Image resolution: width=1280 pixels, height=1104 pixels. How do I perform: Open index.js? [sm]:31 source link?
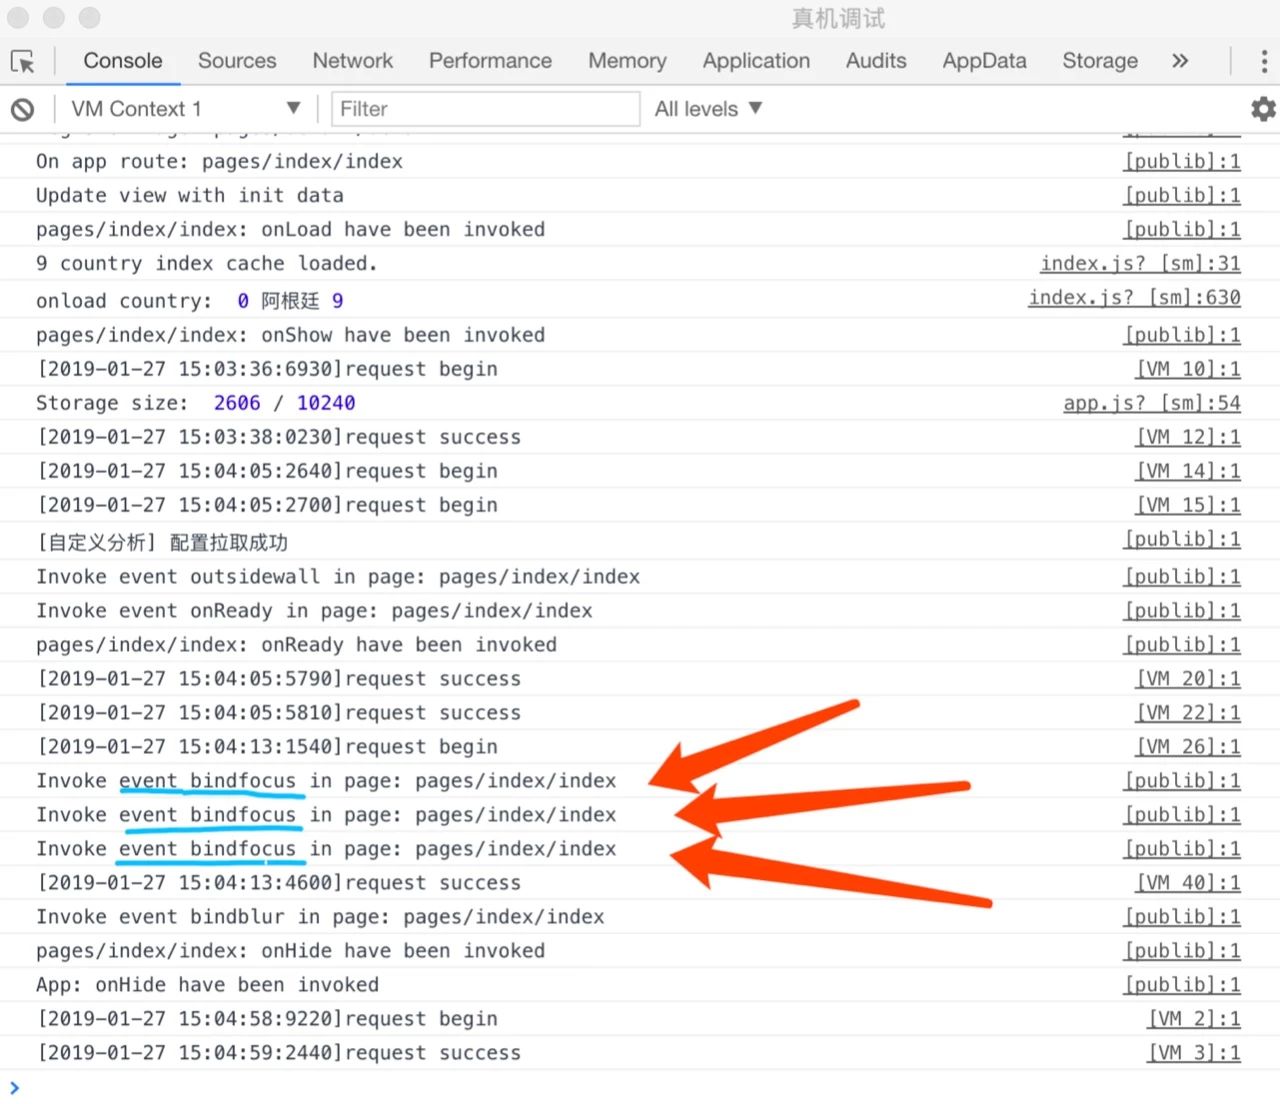click(x=1140, y=263)
